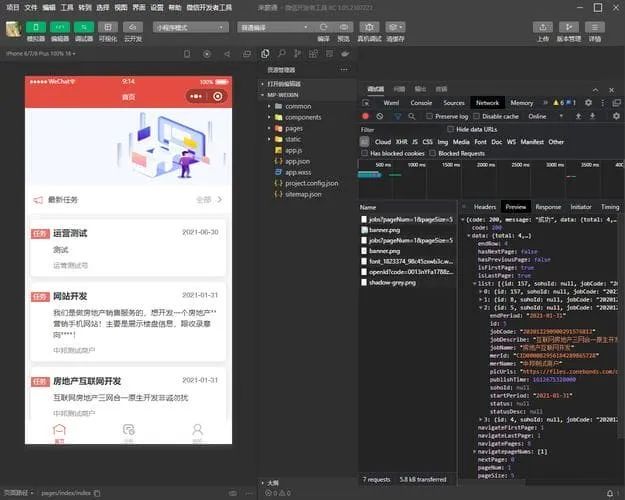Toggle the editor panel (编辑器) button
The image size is (625, 500).
[x=60, y=27]
